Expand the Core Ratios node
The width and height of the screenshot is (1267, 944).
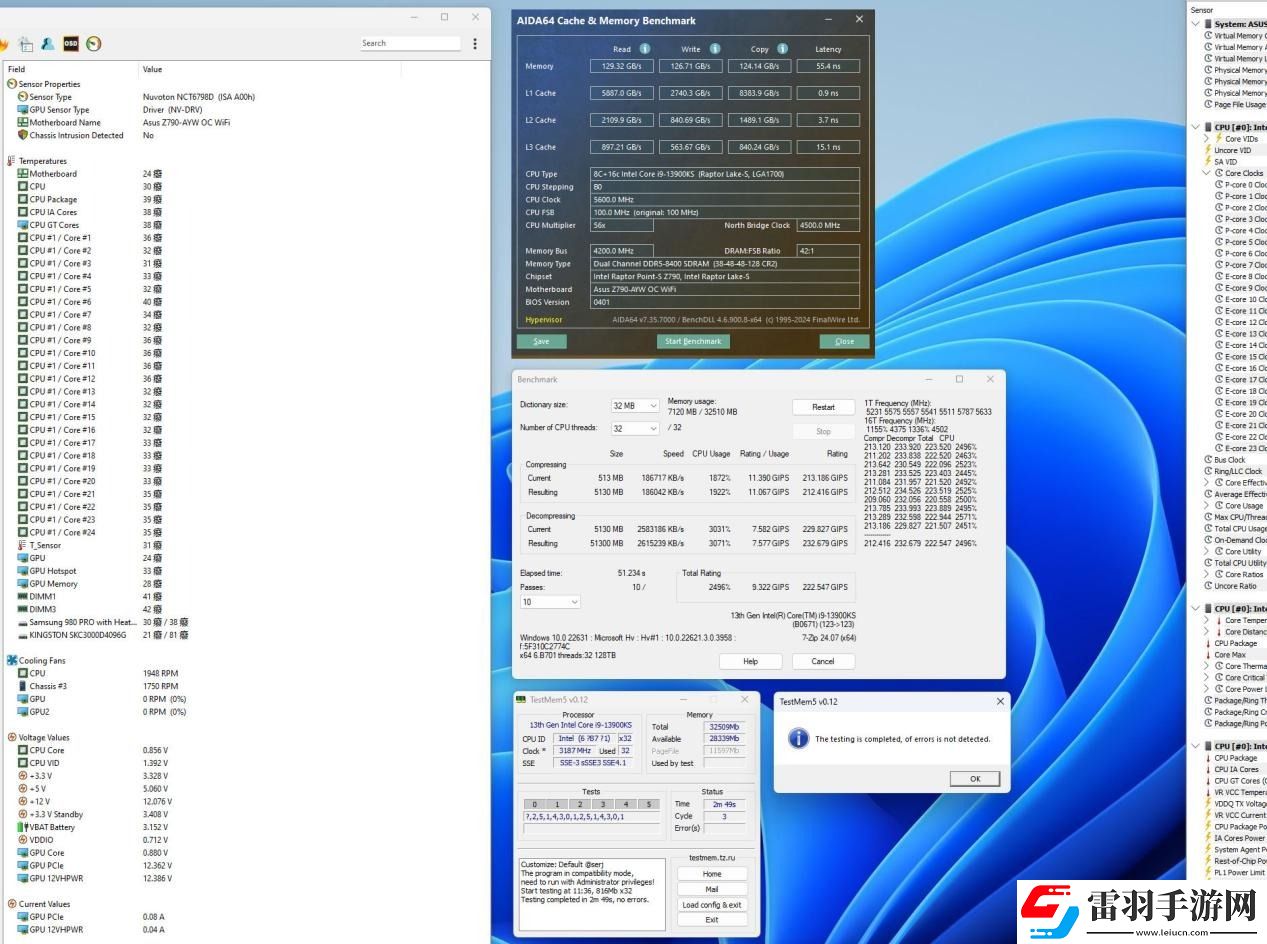click(1207, 575)
